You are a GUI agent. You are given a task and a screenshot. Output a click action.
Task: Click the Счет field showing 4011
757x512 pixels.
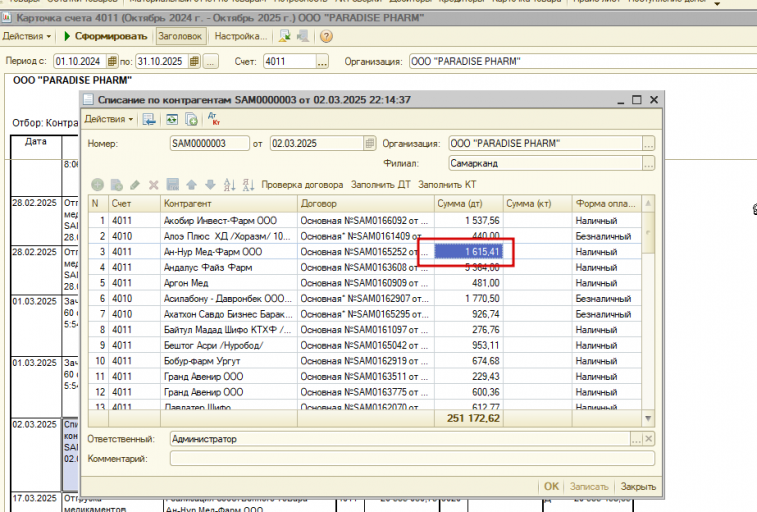click(290, 61)
